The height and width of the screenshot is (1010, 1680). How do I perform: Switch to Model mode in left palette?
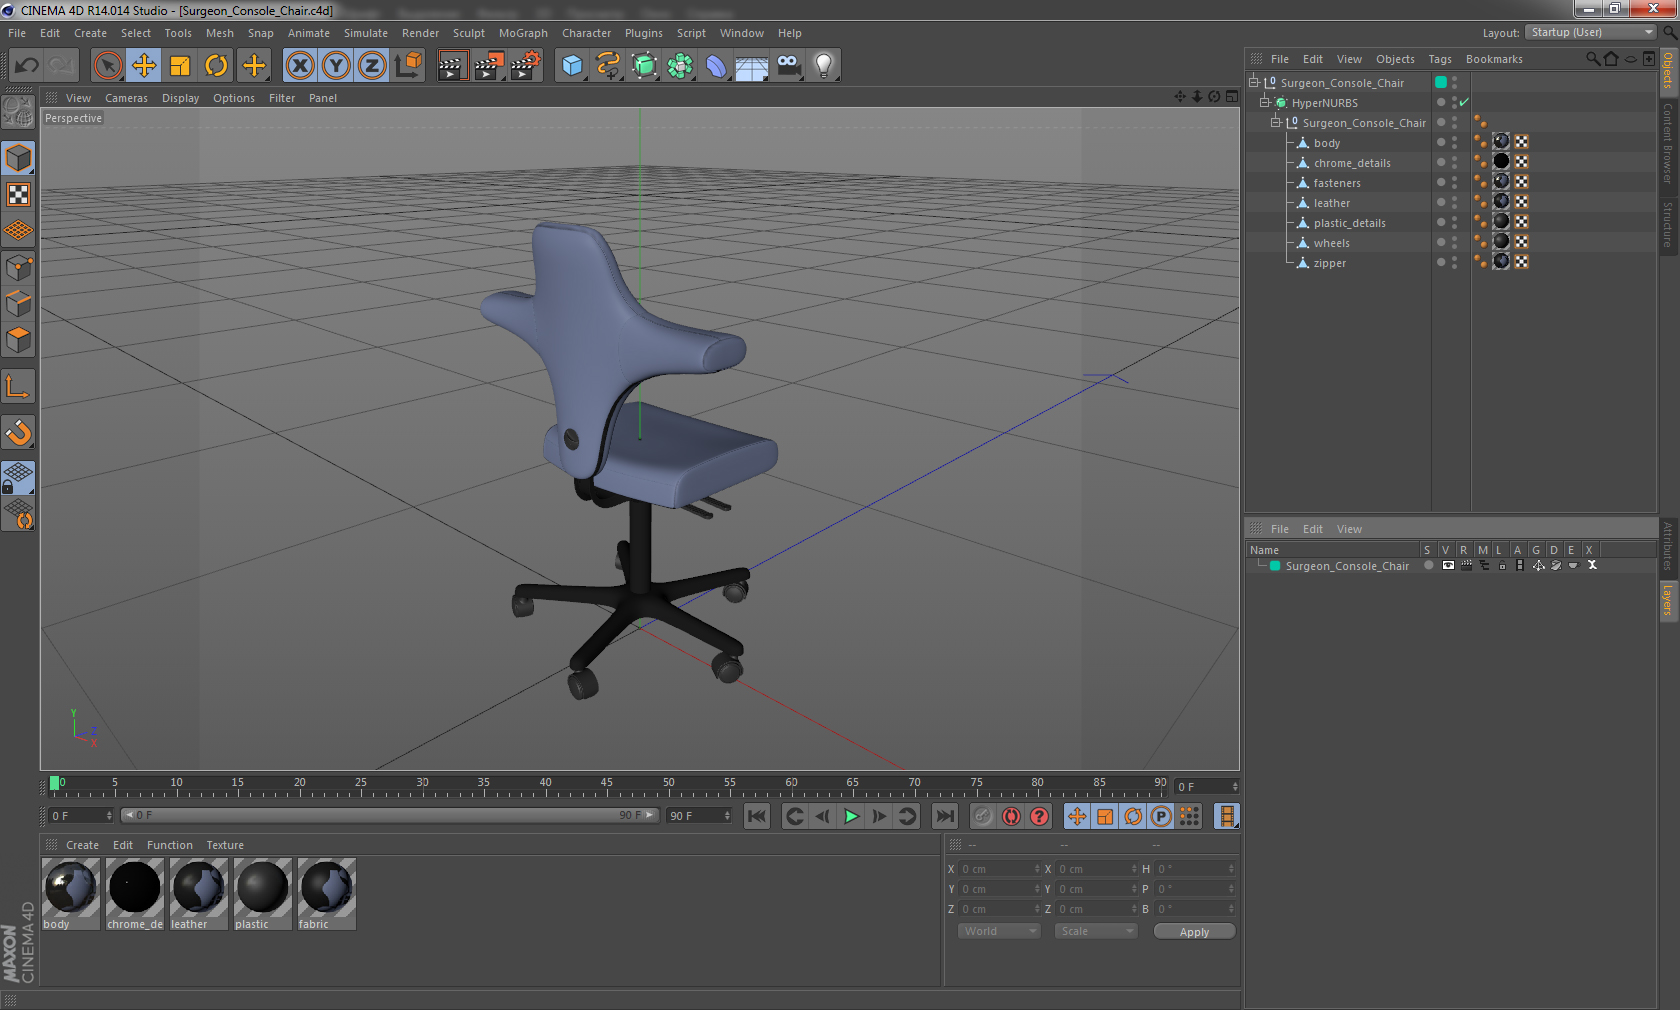click(19, 159)
